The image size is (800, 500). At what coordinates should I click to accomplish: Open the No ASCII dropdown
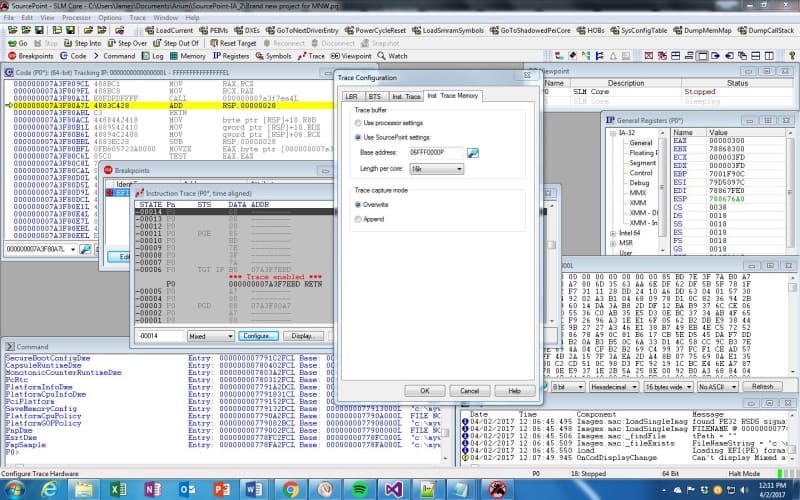click(717, 387)
